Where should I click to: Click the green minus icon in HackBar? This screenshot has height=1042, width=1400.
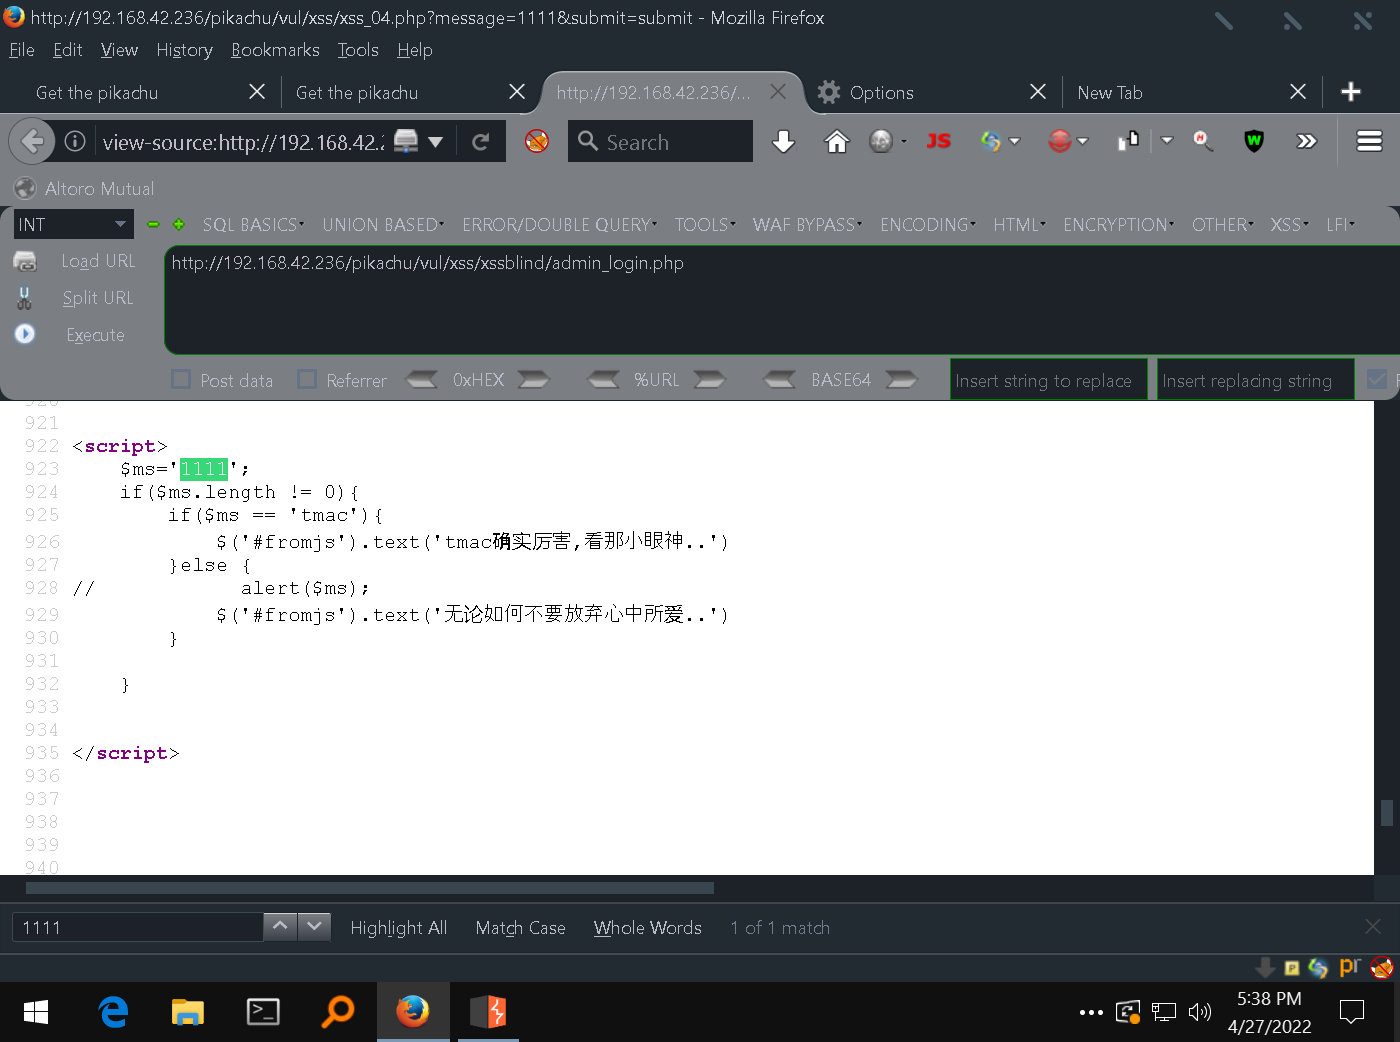(154, 224)
